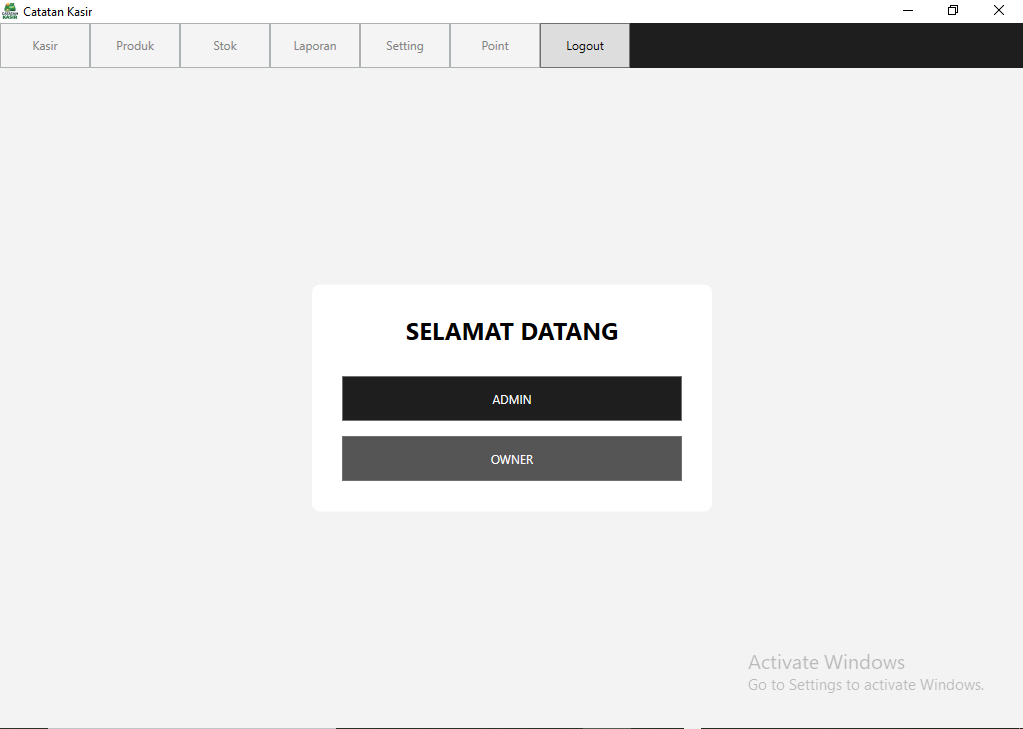This screenshot has height=729, width=1023.
Task: Open the Point tab
Action: tap(495, 46)
